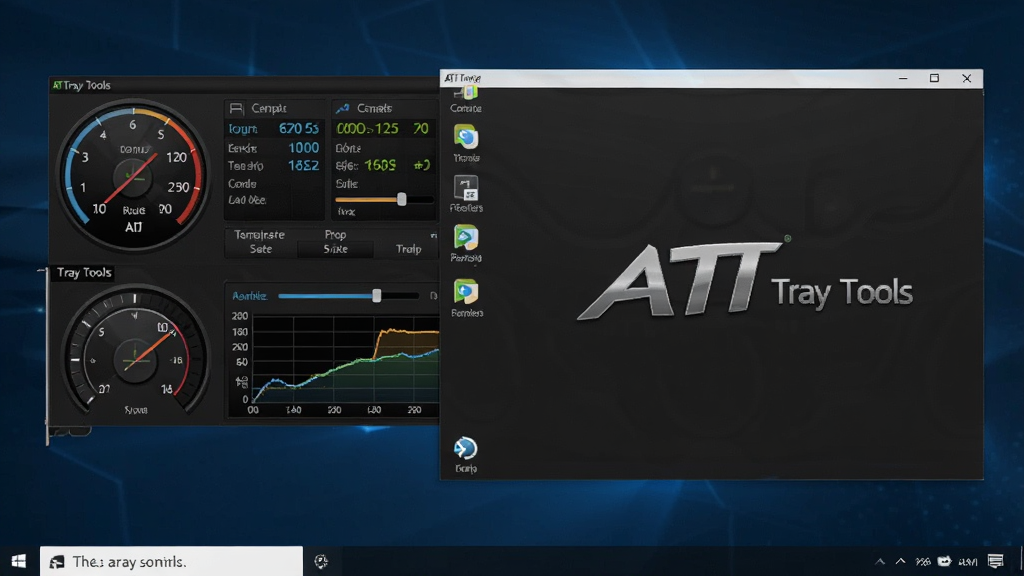Minimize the ATI Tray Tools splash window
Viewport: 1024px width, 576px height.
903,78
